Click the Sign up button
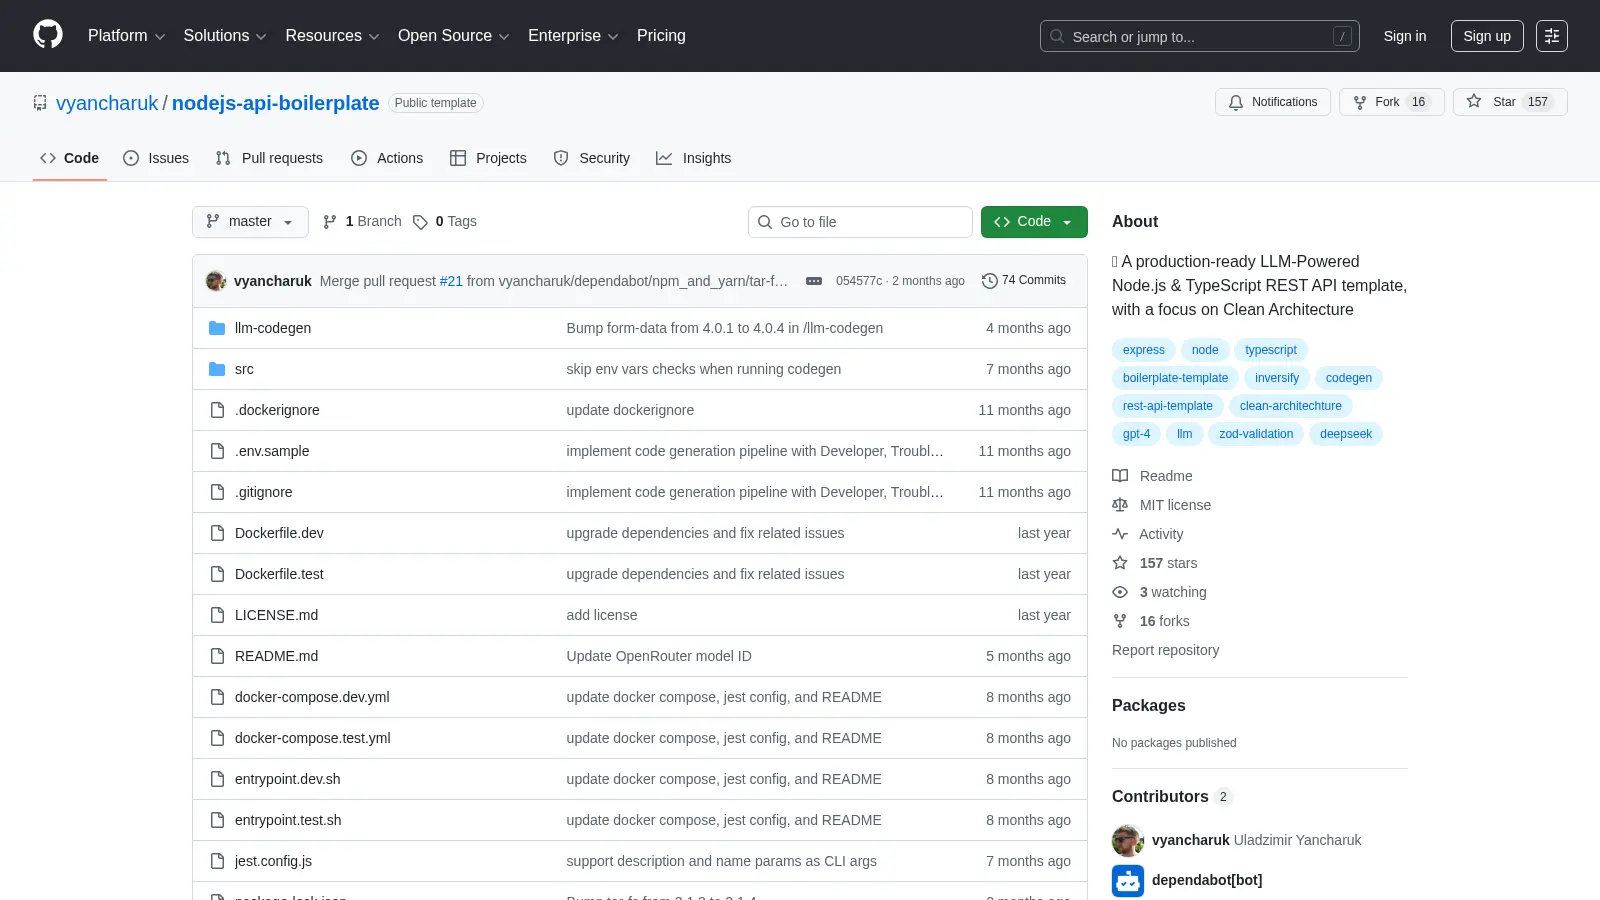Image resolution: width=1600 pixels, height=900 pixels. tap(1487, 36)
